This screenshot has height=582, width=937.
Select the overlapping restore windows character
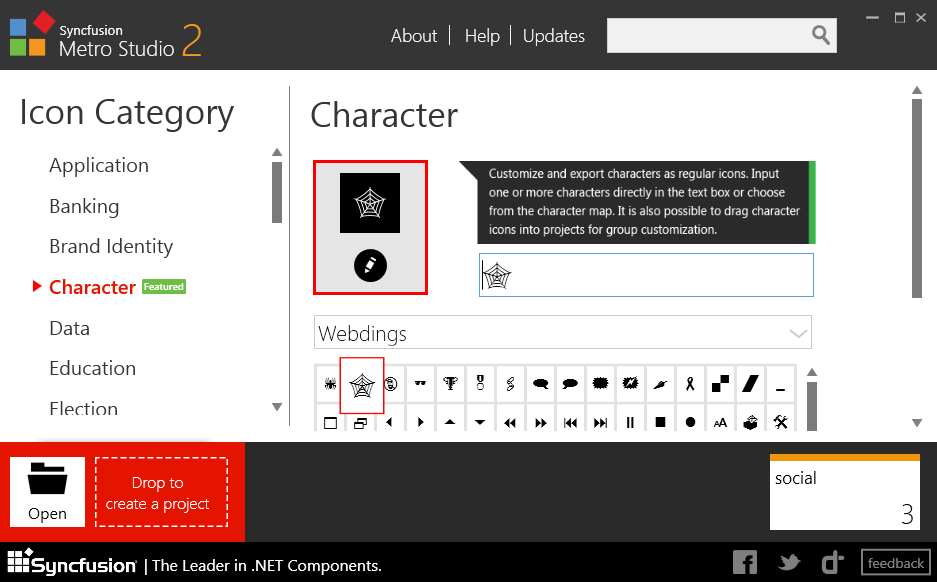pyautogui.click(x=360, y=422)
